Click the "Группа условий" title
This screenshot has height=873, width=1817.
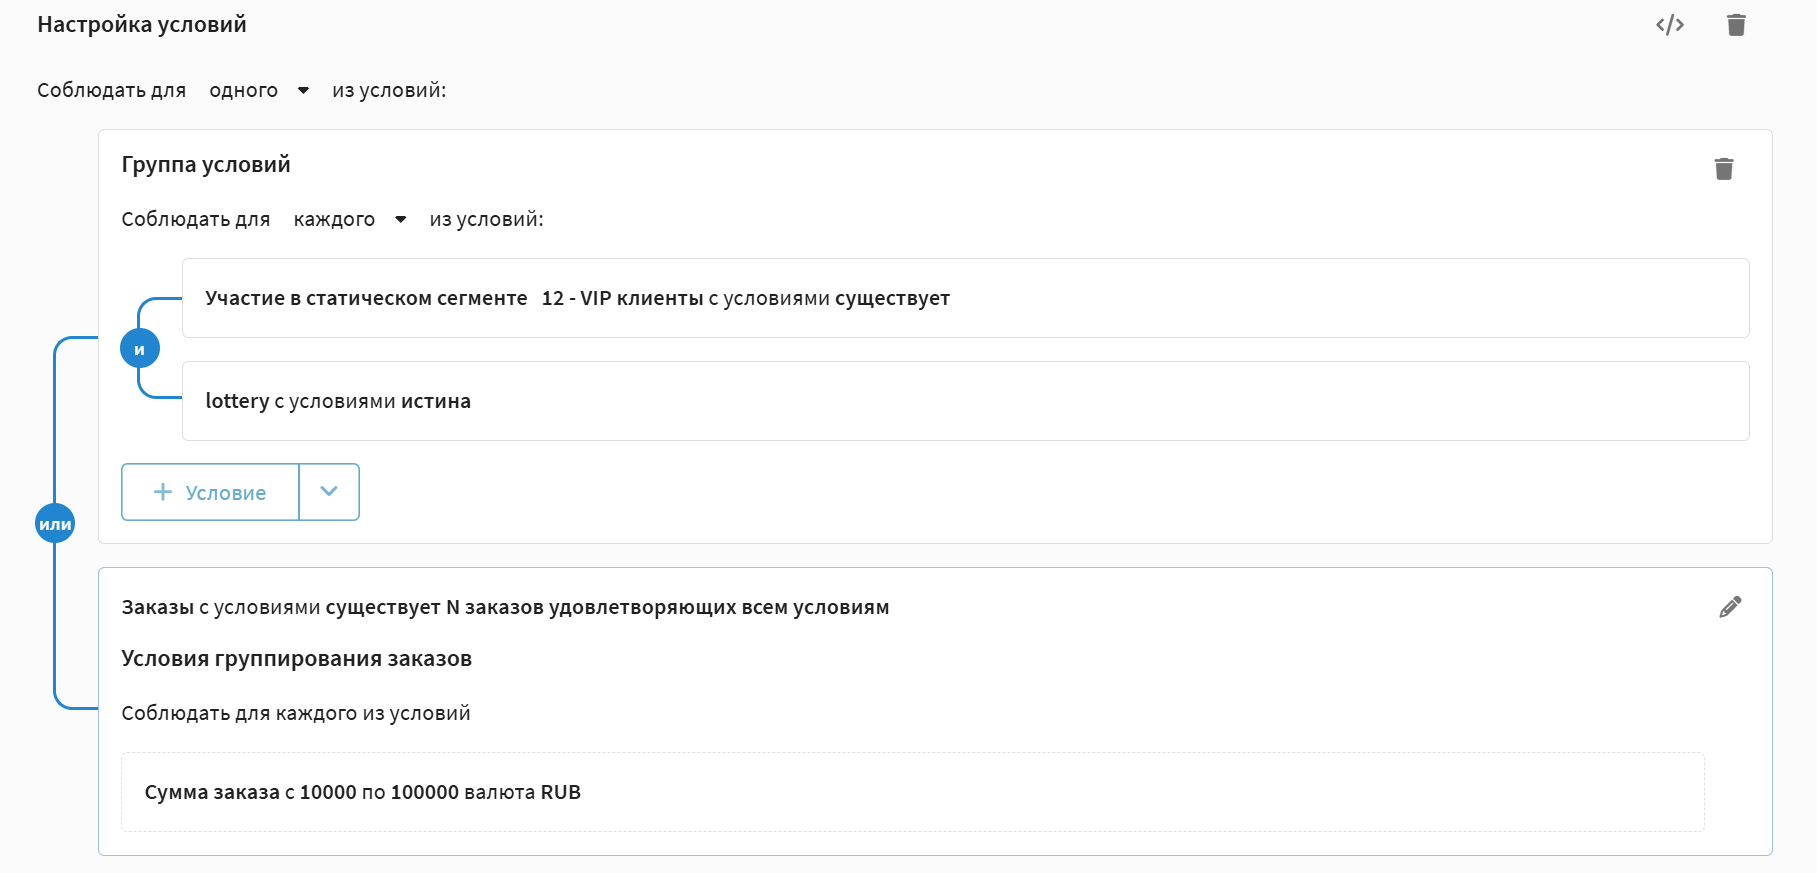[x=206, y=164]
